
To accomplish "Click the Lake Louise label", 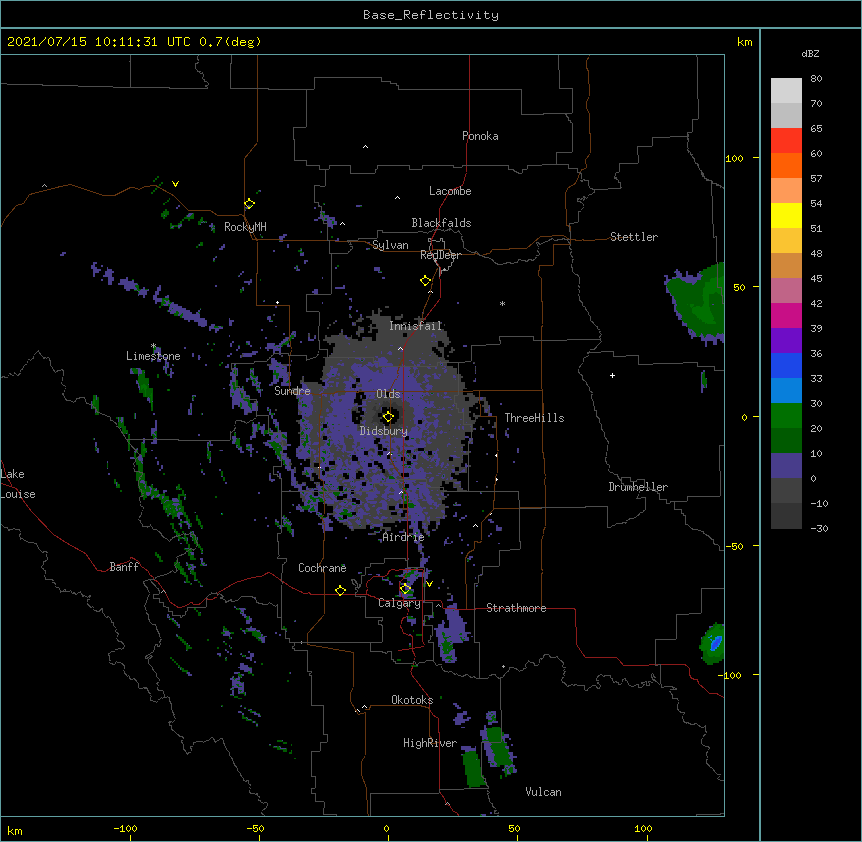I will pyautogui.click(x=18, y=484).
